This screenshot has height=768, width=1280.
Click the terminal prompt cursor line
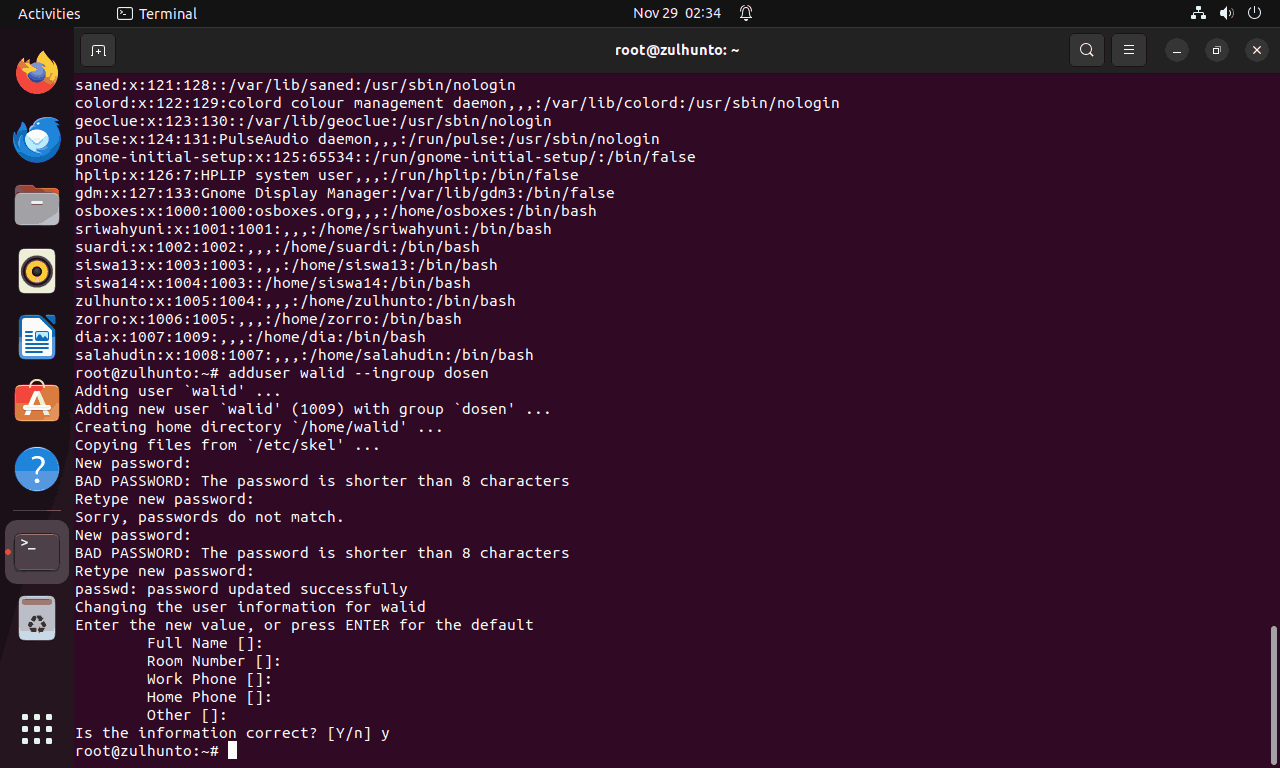(156, 750)
